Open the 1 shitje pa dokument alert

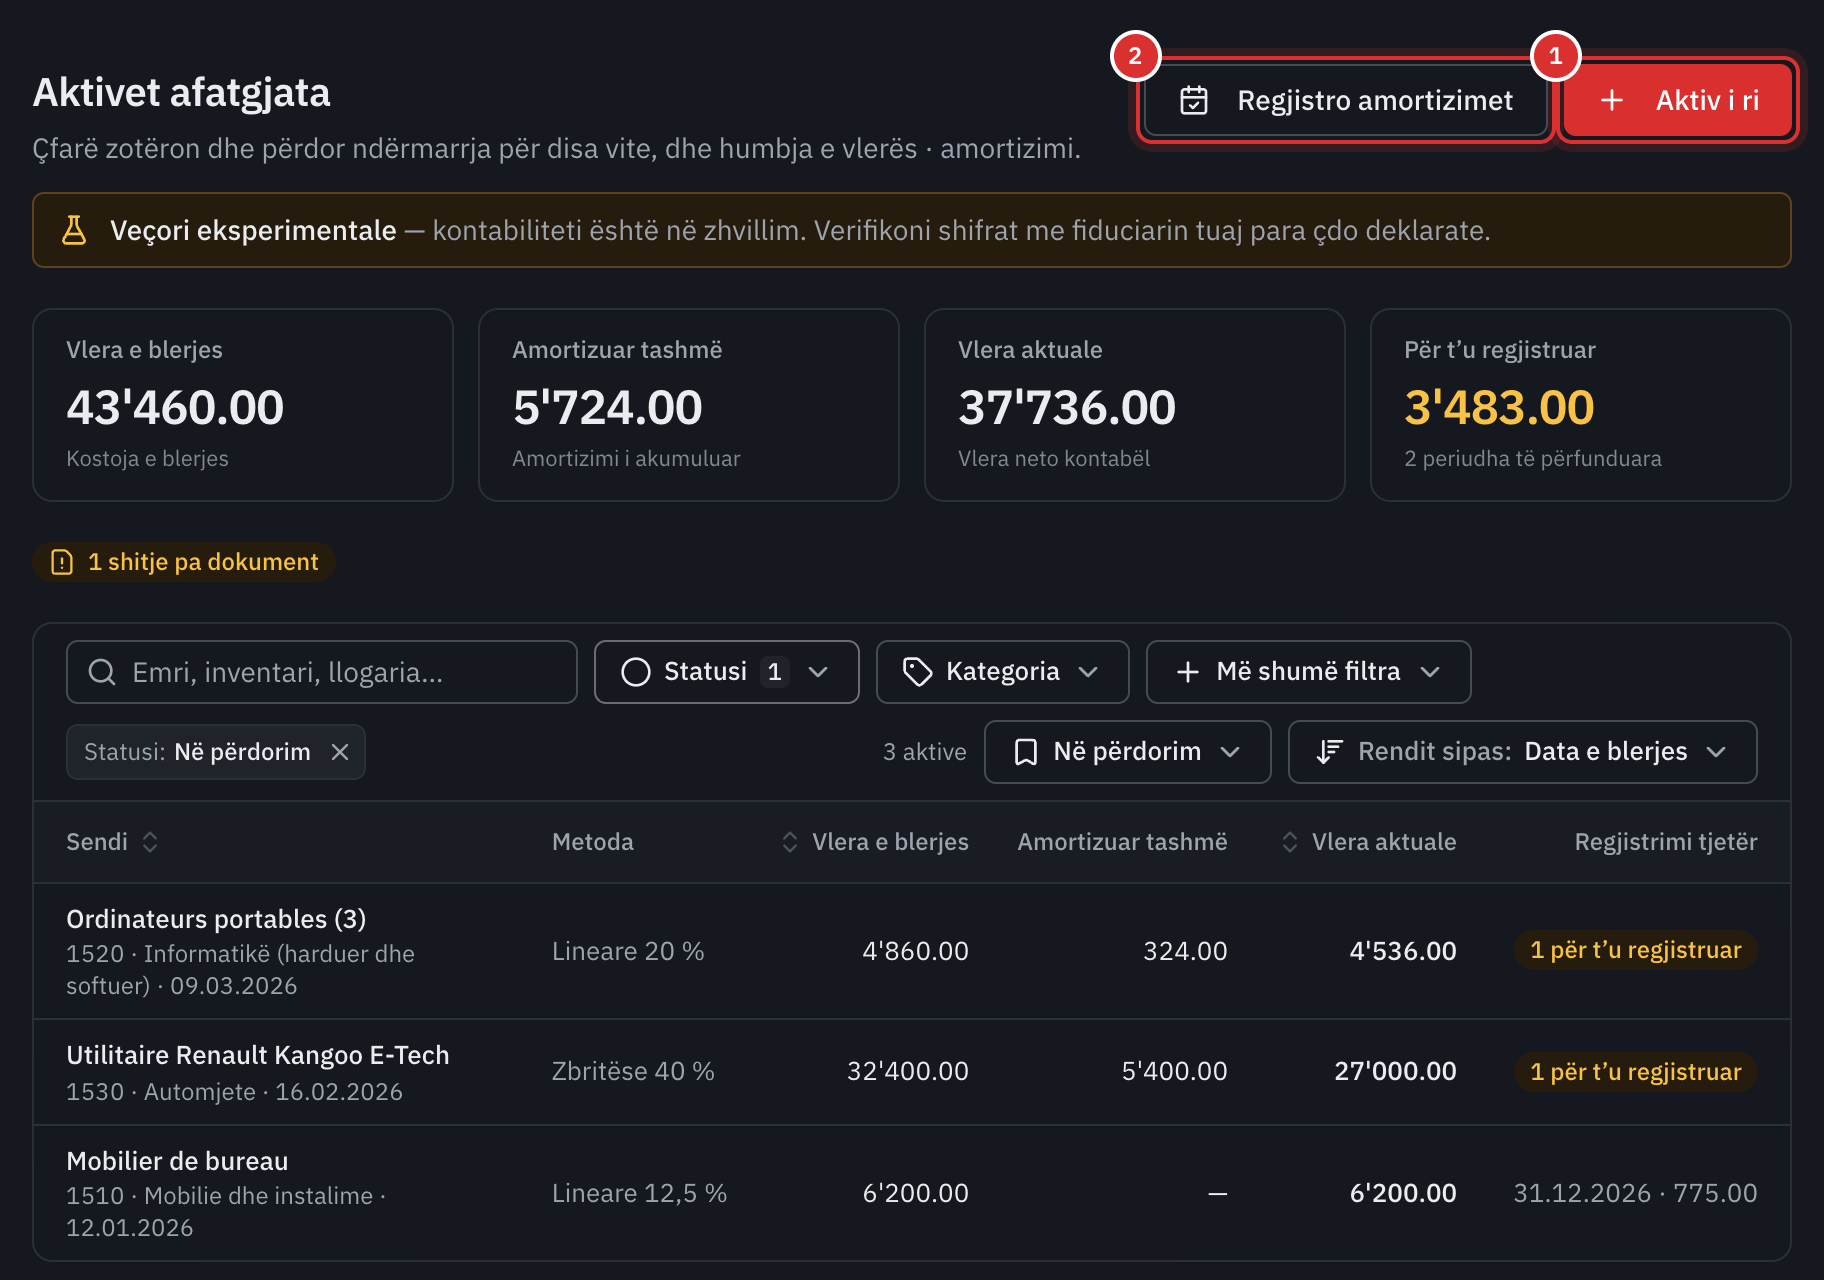click(x=184, y=562)
